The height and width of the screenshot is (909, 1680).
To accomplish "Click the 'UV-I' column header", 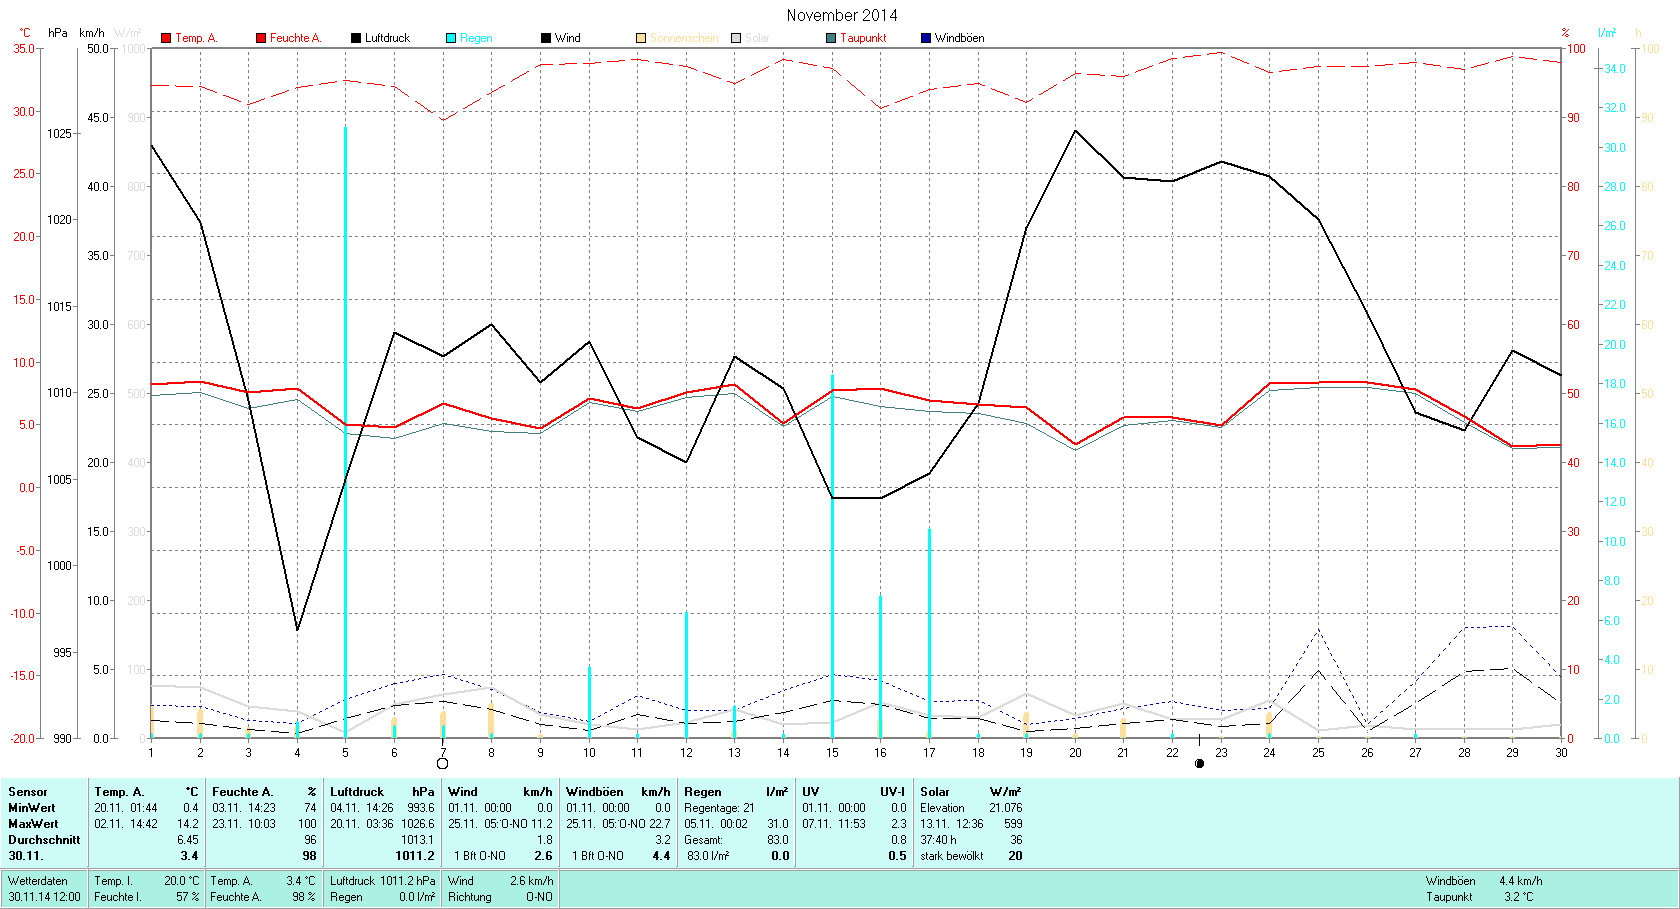I will (x=892, y=792).
